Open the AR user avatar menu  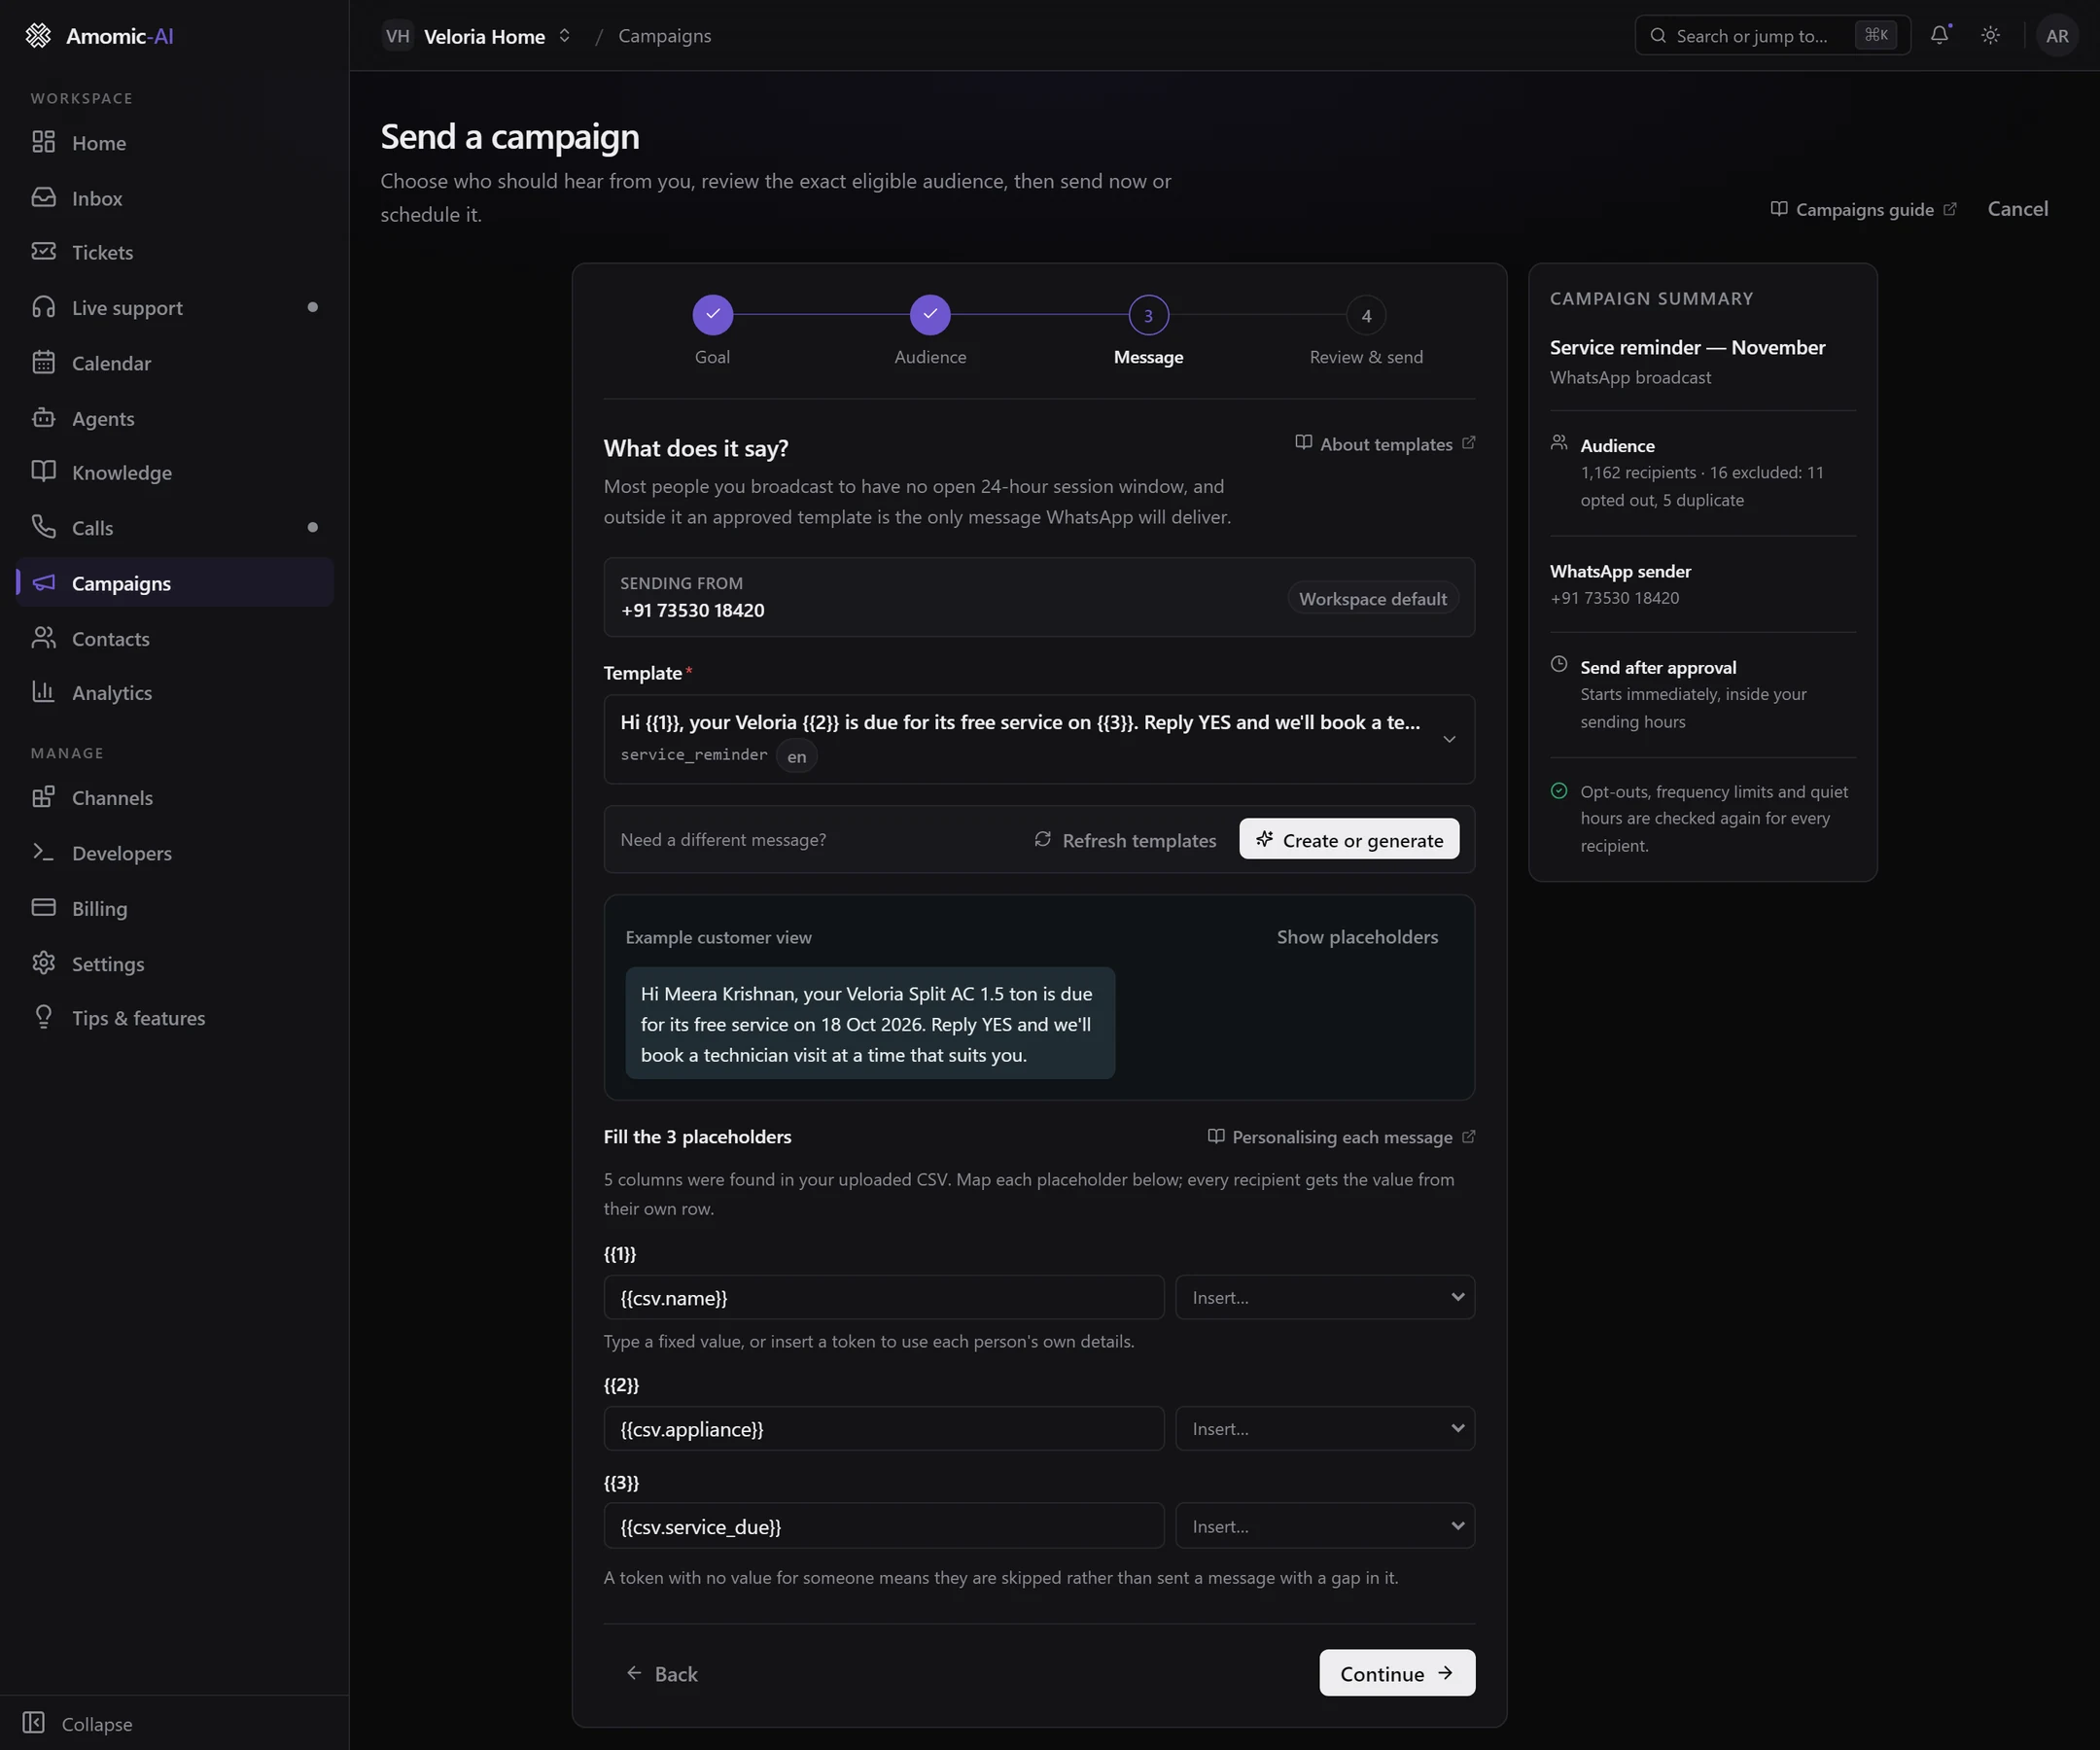pos(2056,36)
